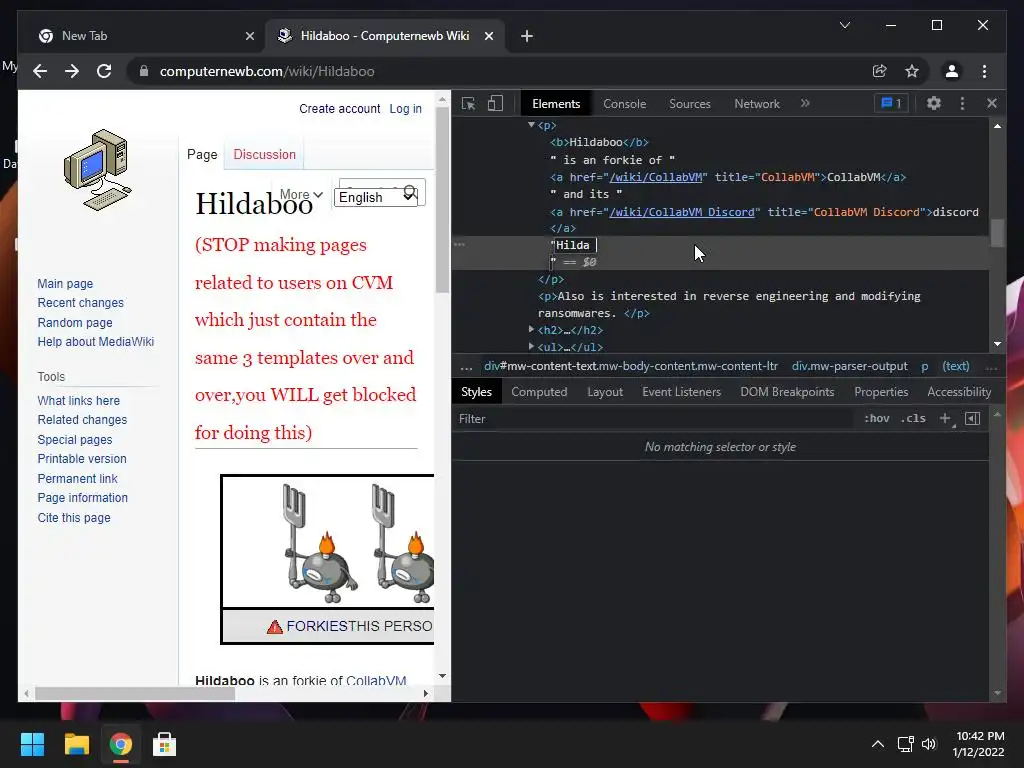Expand the <ul> element node
Viewport: 1024px width, 768px height.
pyautogui.click(x=531, y=347)
